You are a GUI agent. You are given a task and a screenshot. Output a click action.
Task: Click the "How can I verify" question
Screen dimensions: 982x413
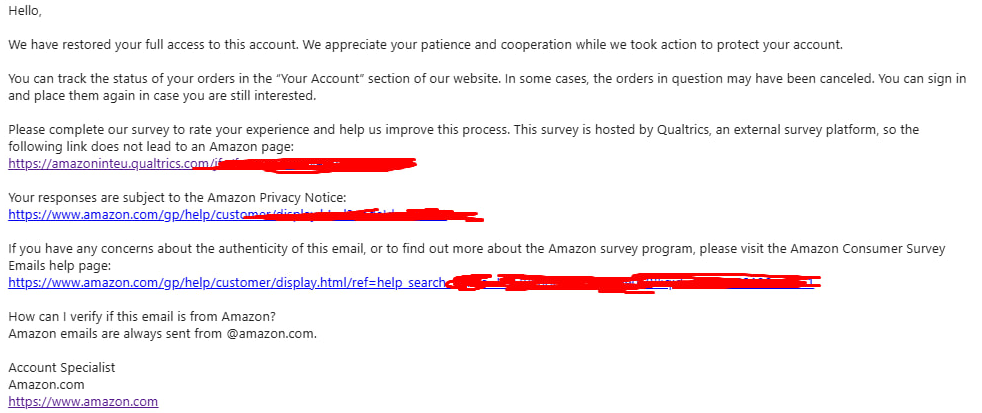coord(142,317)
